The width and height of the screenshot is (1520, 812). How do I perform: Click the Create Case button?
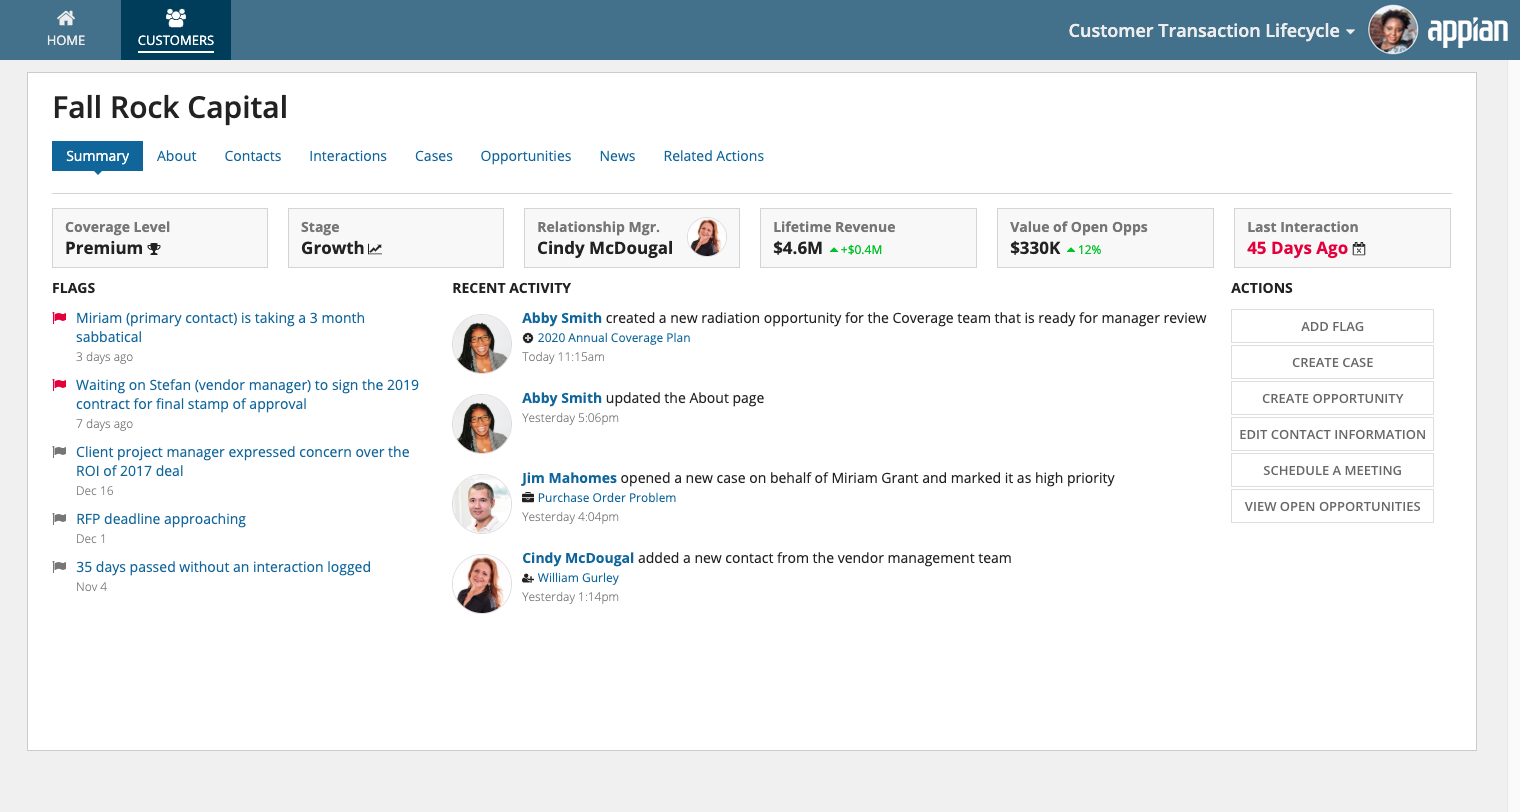tap(1332, 362)
